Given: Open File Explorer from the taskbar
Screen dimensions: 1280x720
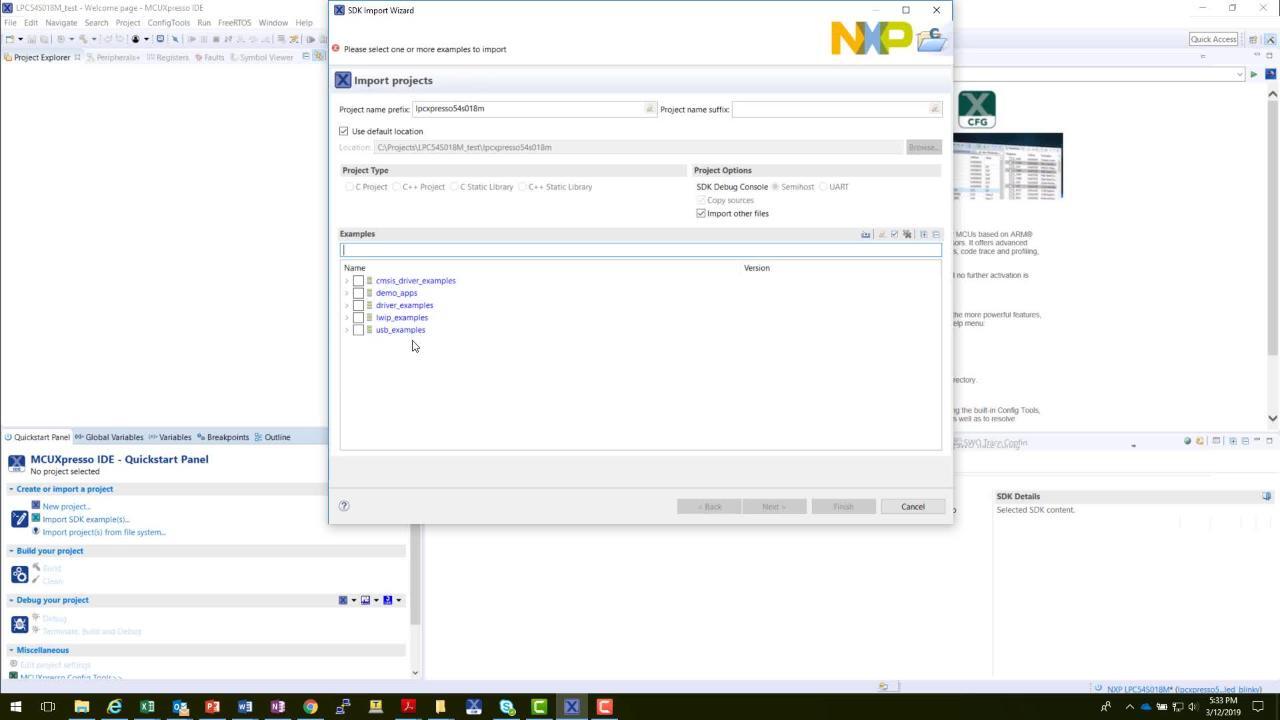Looking at the screenshot, I should (x=81, y=707).
